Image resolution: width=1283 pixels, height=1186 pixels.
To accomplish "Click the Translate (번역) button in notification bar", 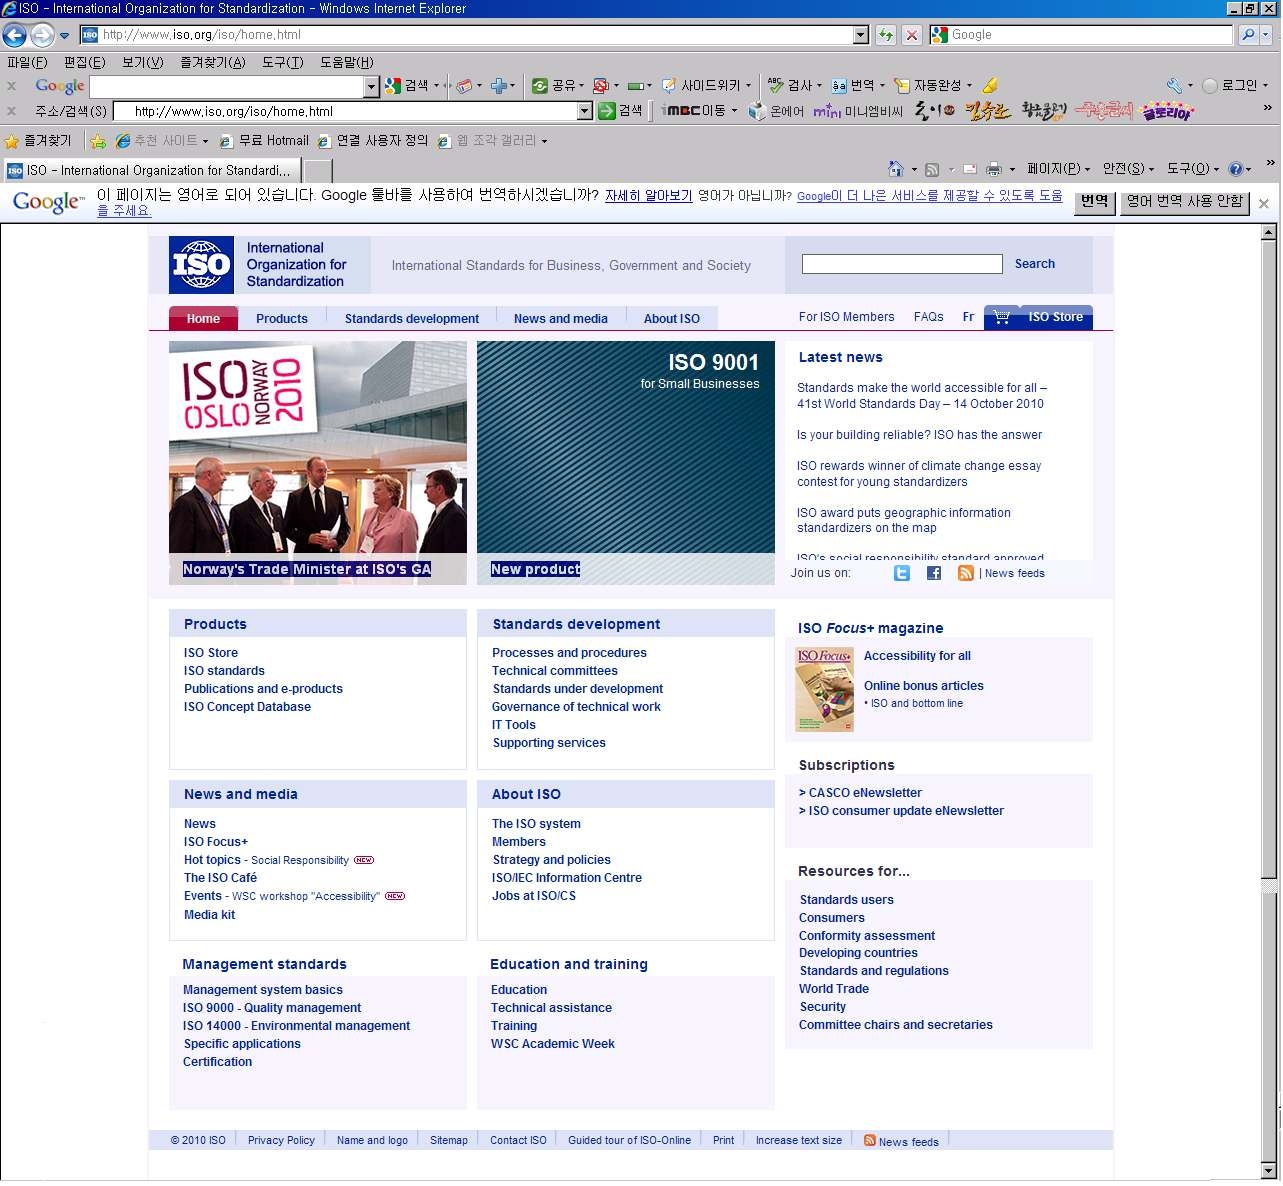I will (x=1094, y=201).
